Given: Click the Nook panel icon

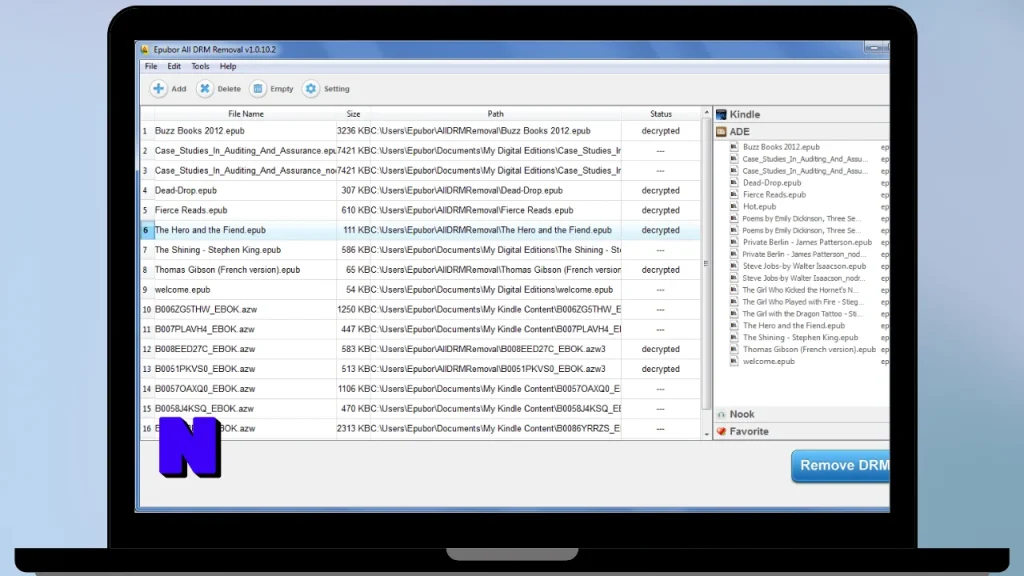Looking at the screenshot, I should click(x=721, y=414).
